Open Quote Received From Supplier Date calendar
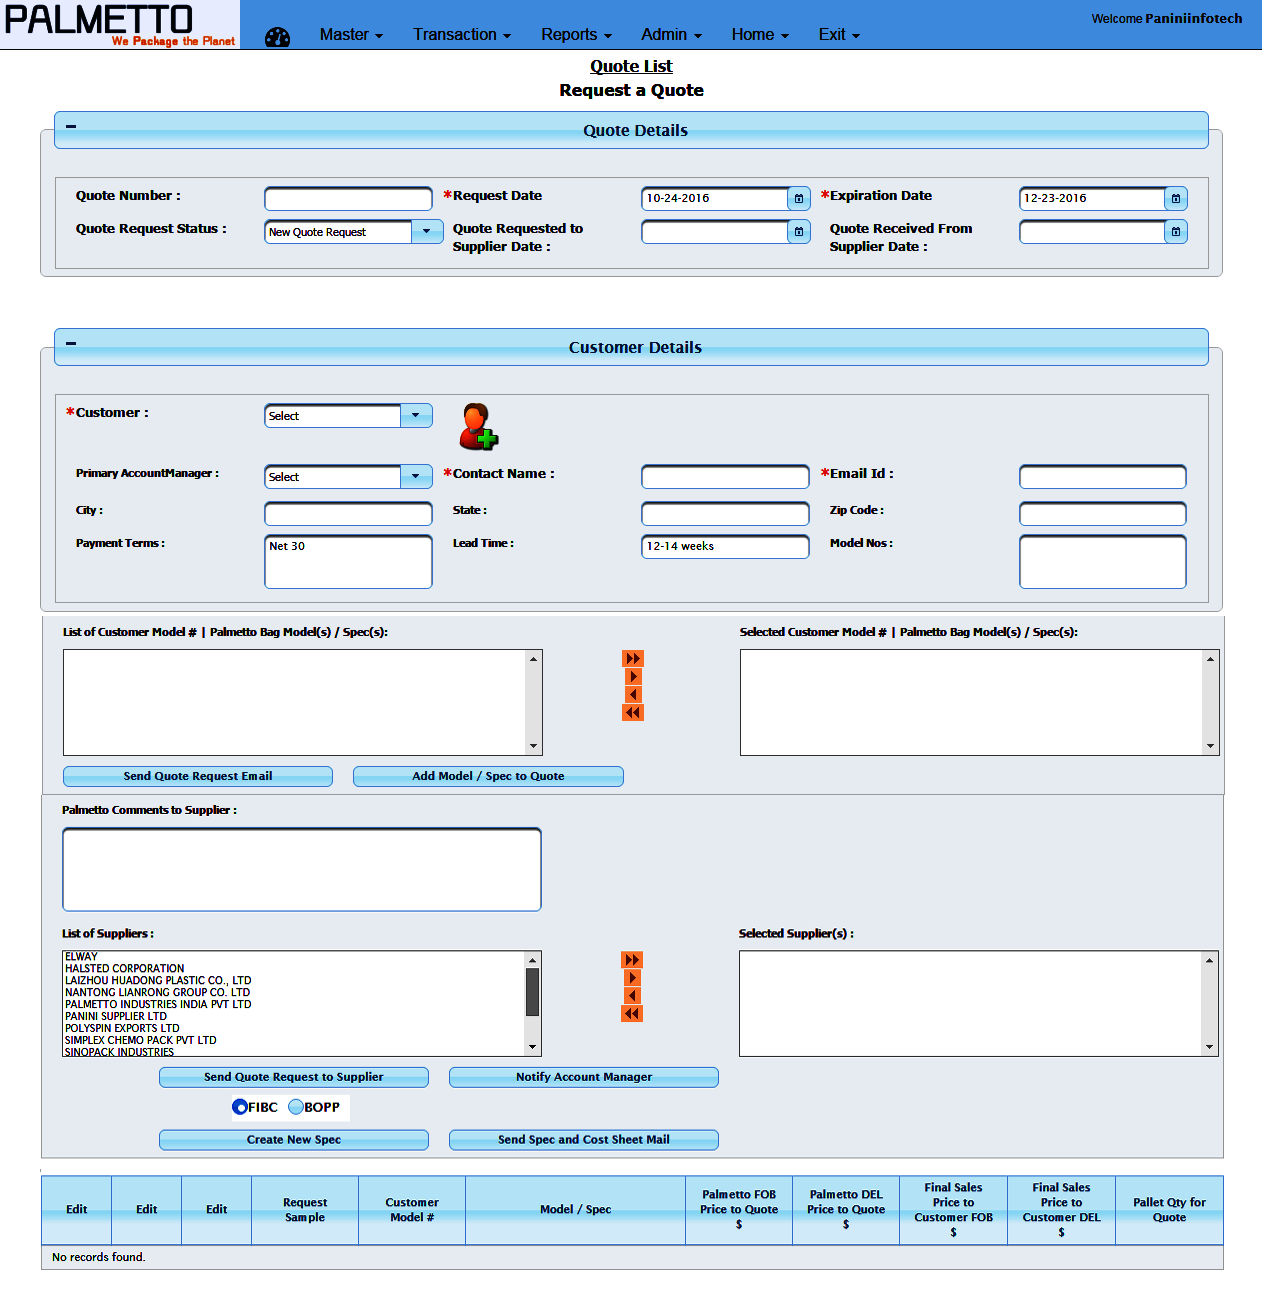This screenshot has height=1289, width=1262. click(x=1176, y=232)
